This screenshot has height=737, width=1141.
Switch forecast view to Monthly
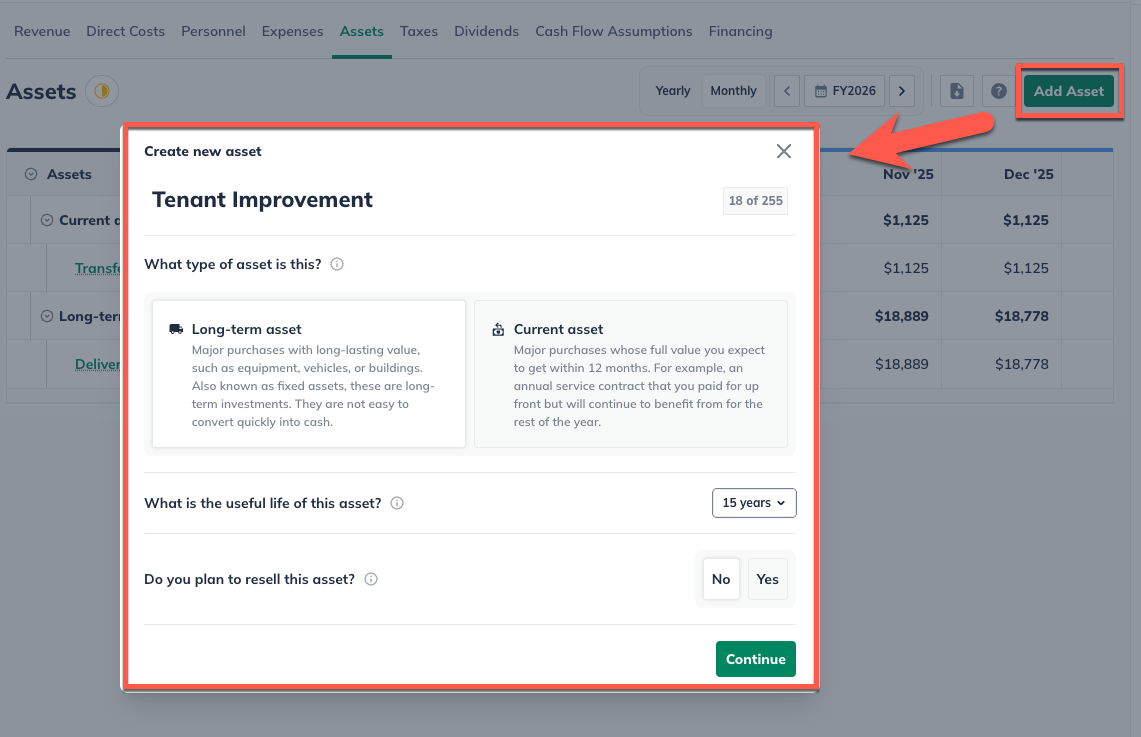733,90
